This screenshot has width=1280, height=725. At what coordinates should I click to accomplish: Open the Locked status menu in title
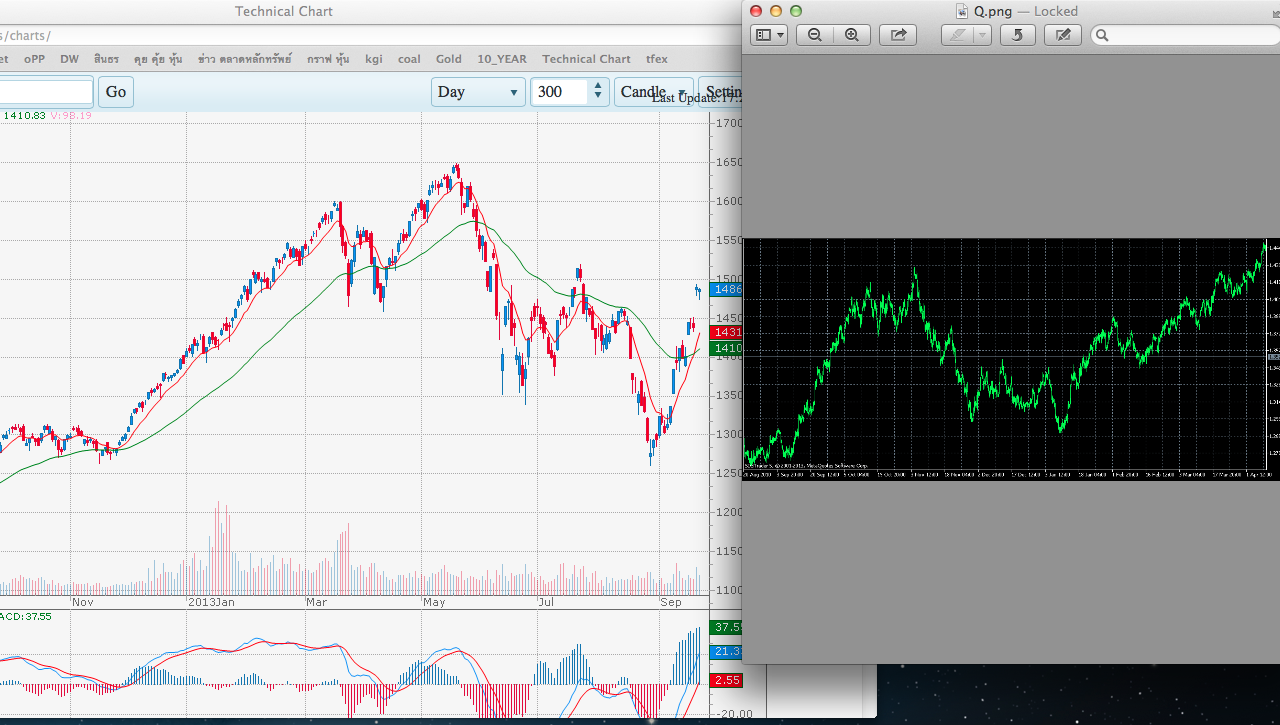click(1055, 11)
